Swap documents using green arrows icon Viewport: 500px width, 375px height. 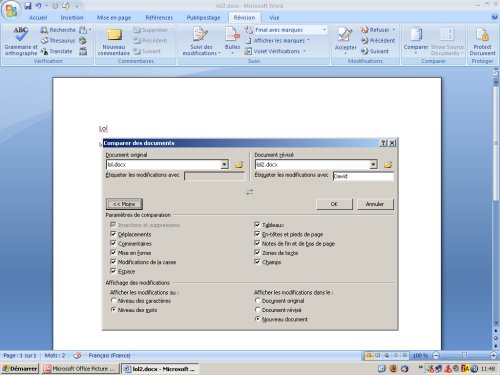click(250, 192)
